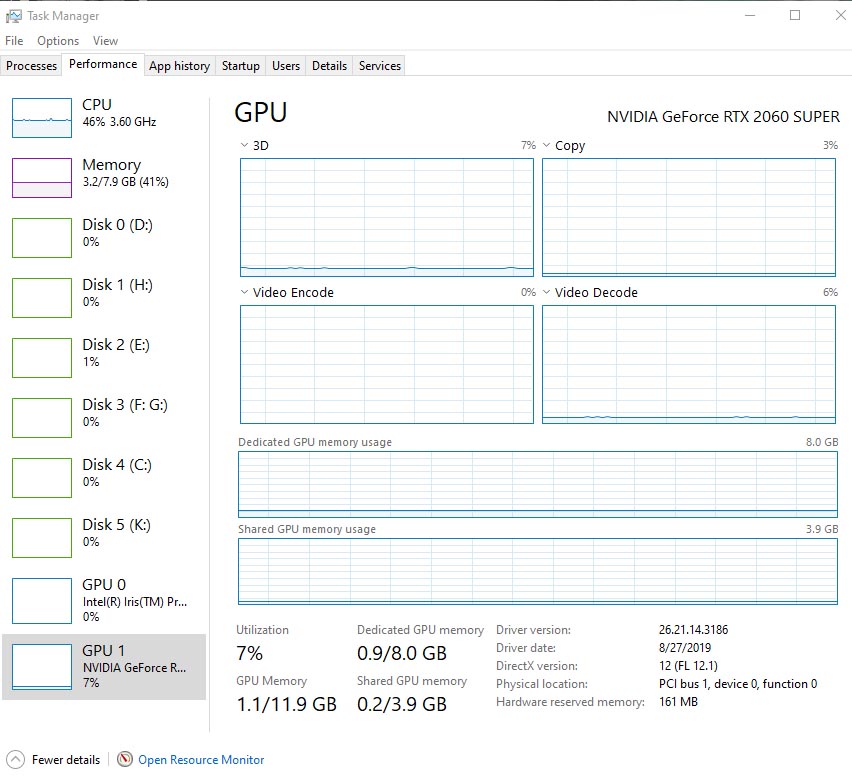Switch to the Details tab

329,66
